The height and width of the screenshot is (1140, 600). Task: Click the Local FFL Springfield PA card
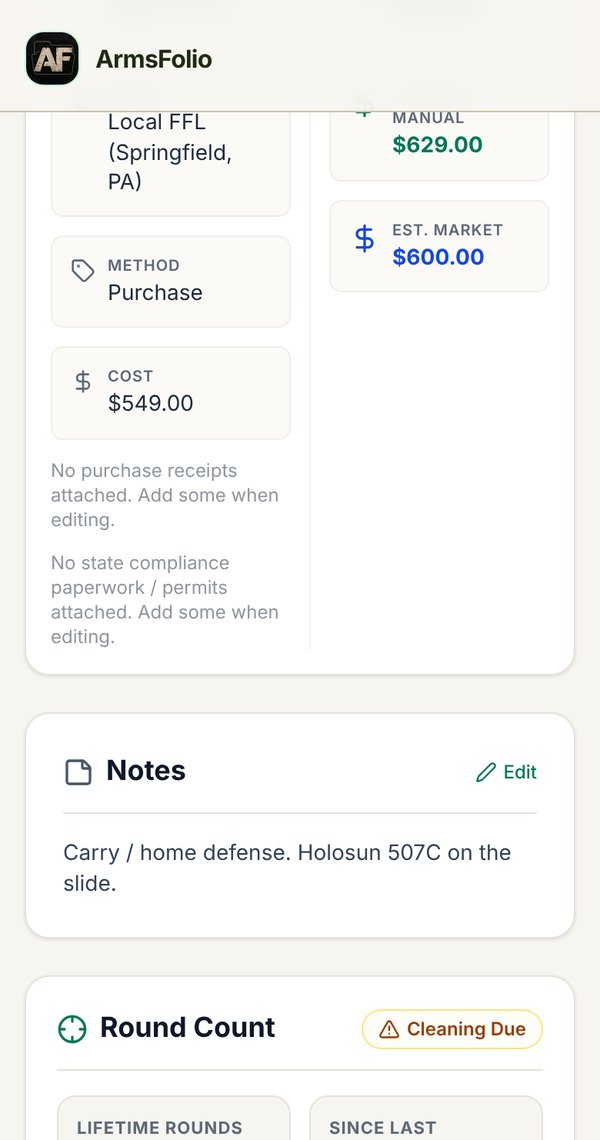point(171,164)
